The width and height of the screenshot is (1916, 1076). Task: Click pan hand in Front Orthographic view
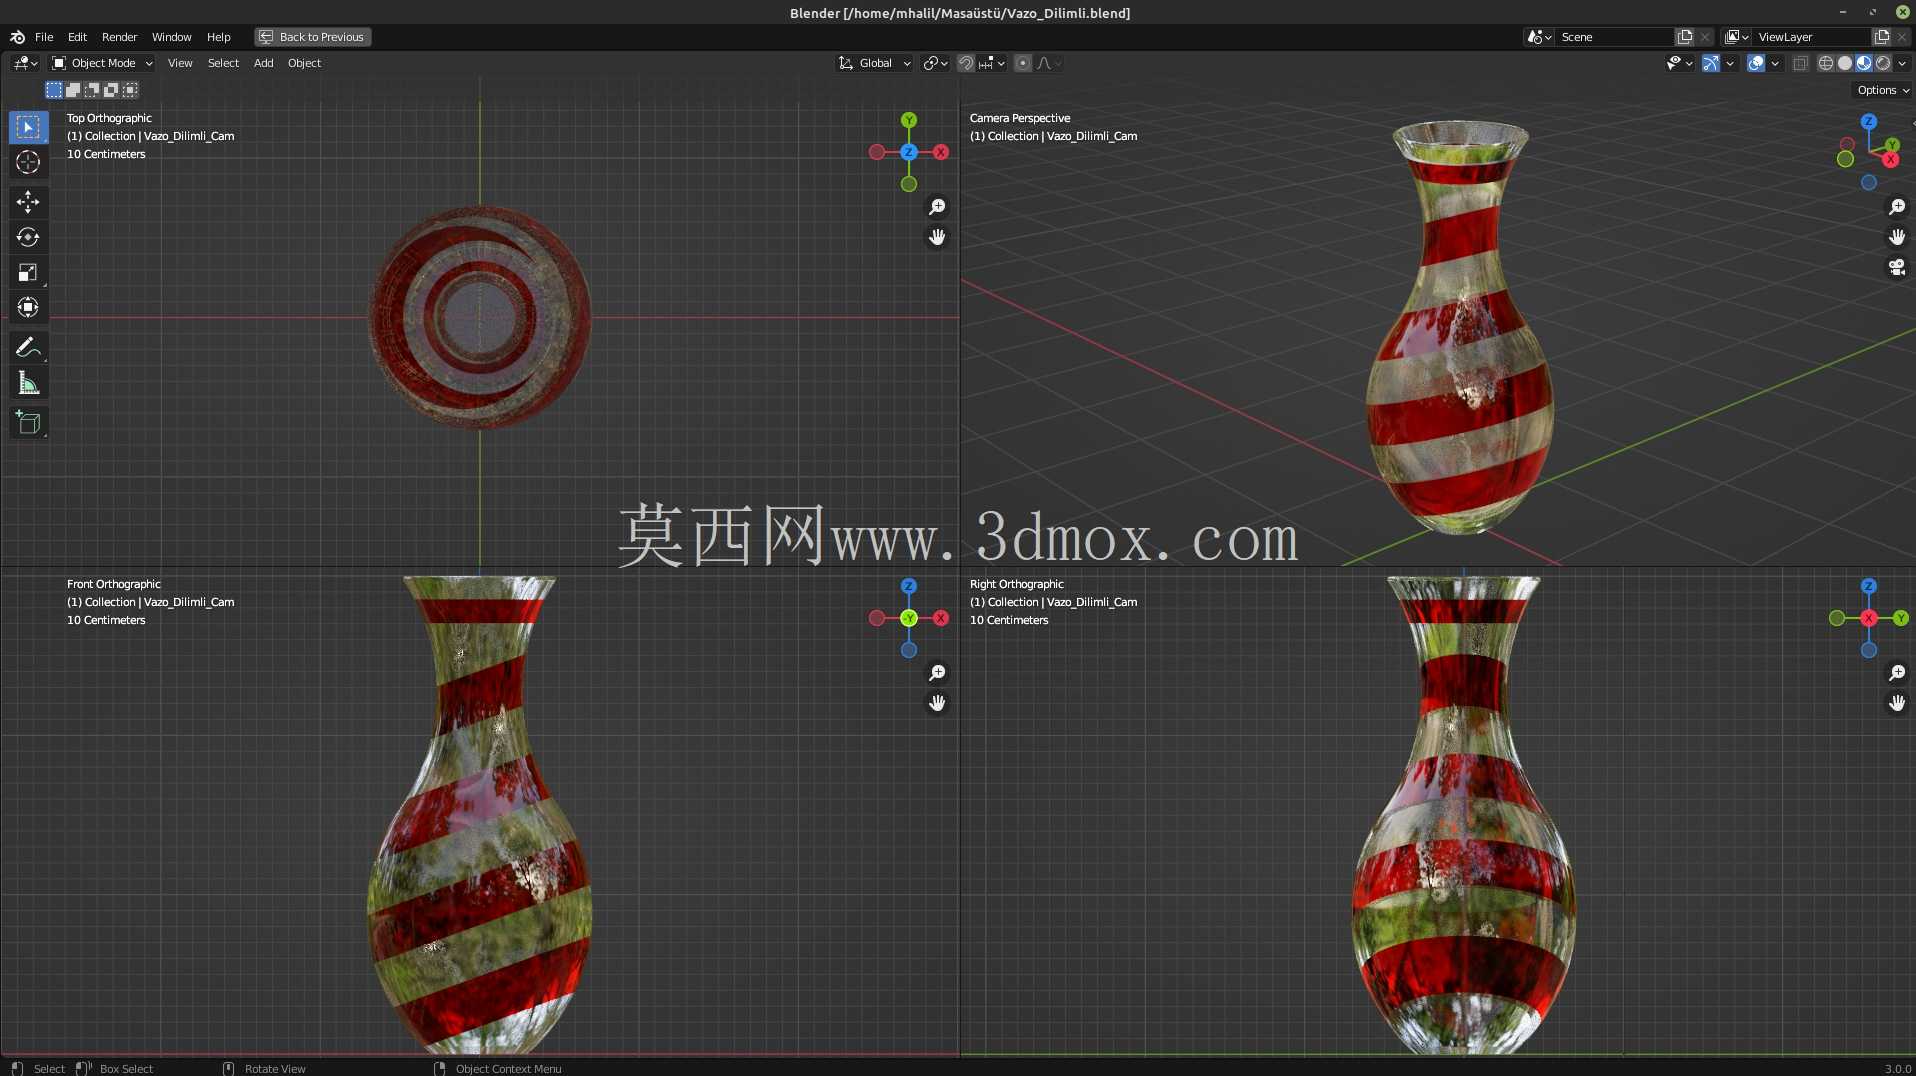pos(937,703)
